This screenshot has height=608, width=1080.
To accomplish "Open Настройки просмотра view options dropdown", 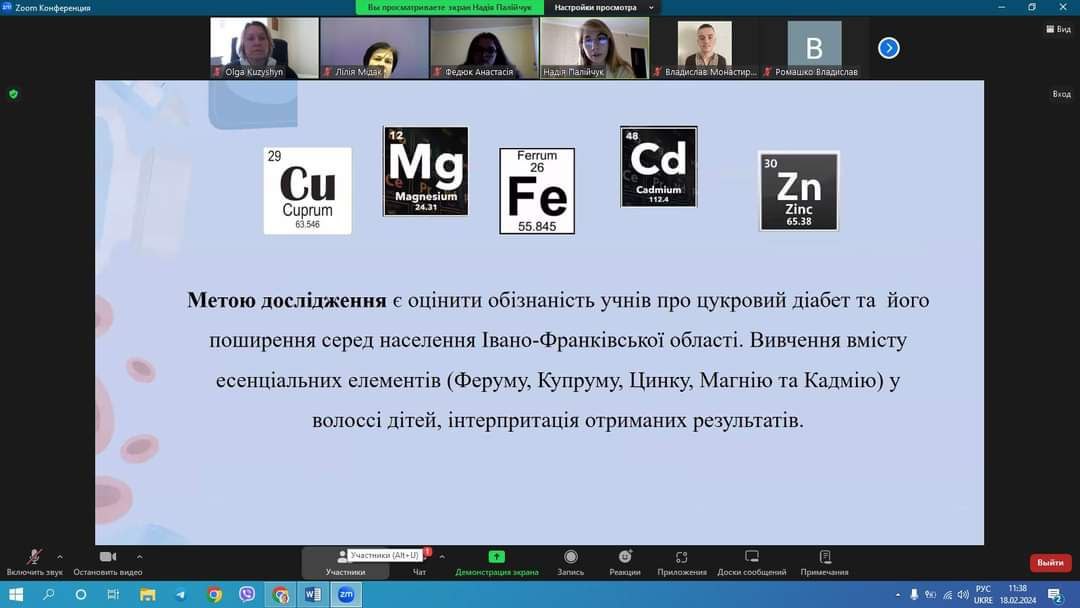I will (x=605, y=7).
